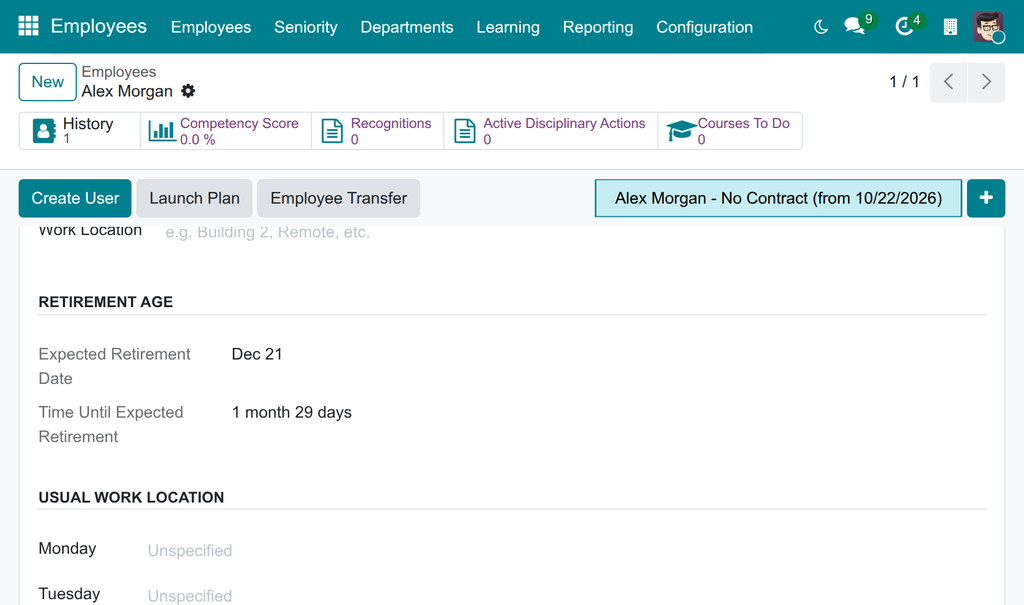
Task: Click the 'Alex Morgan' record title
Action: tap(127, 91)
